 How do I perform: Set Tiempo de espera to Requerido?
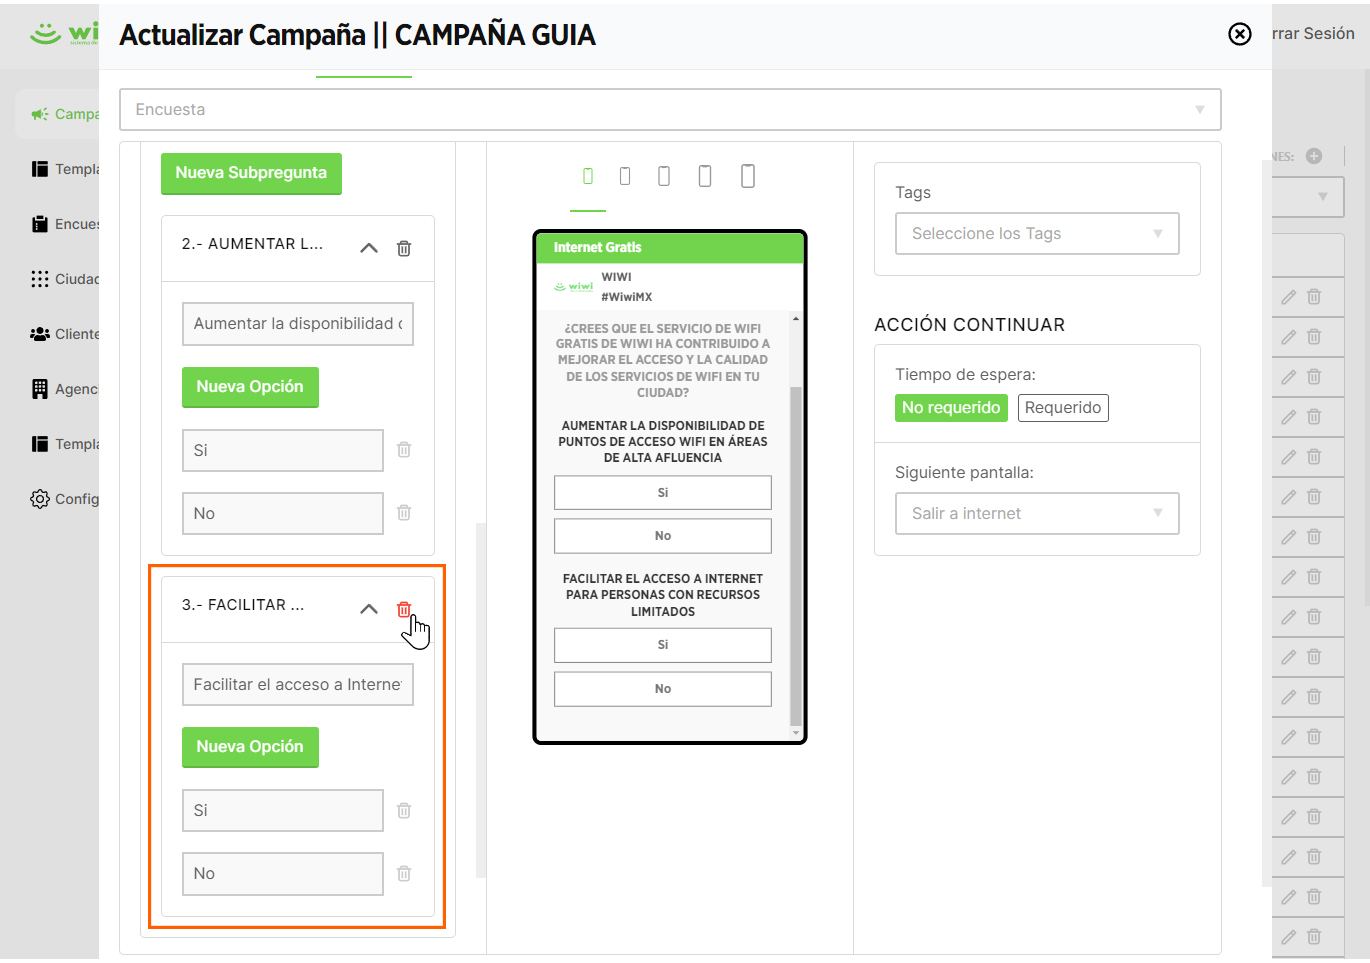(1063, 408)
